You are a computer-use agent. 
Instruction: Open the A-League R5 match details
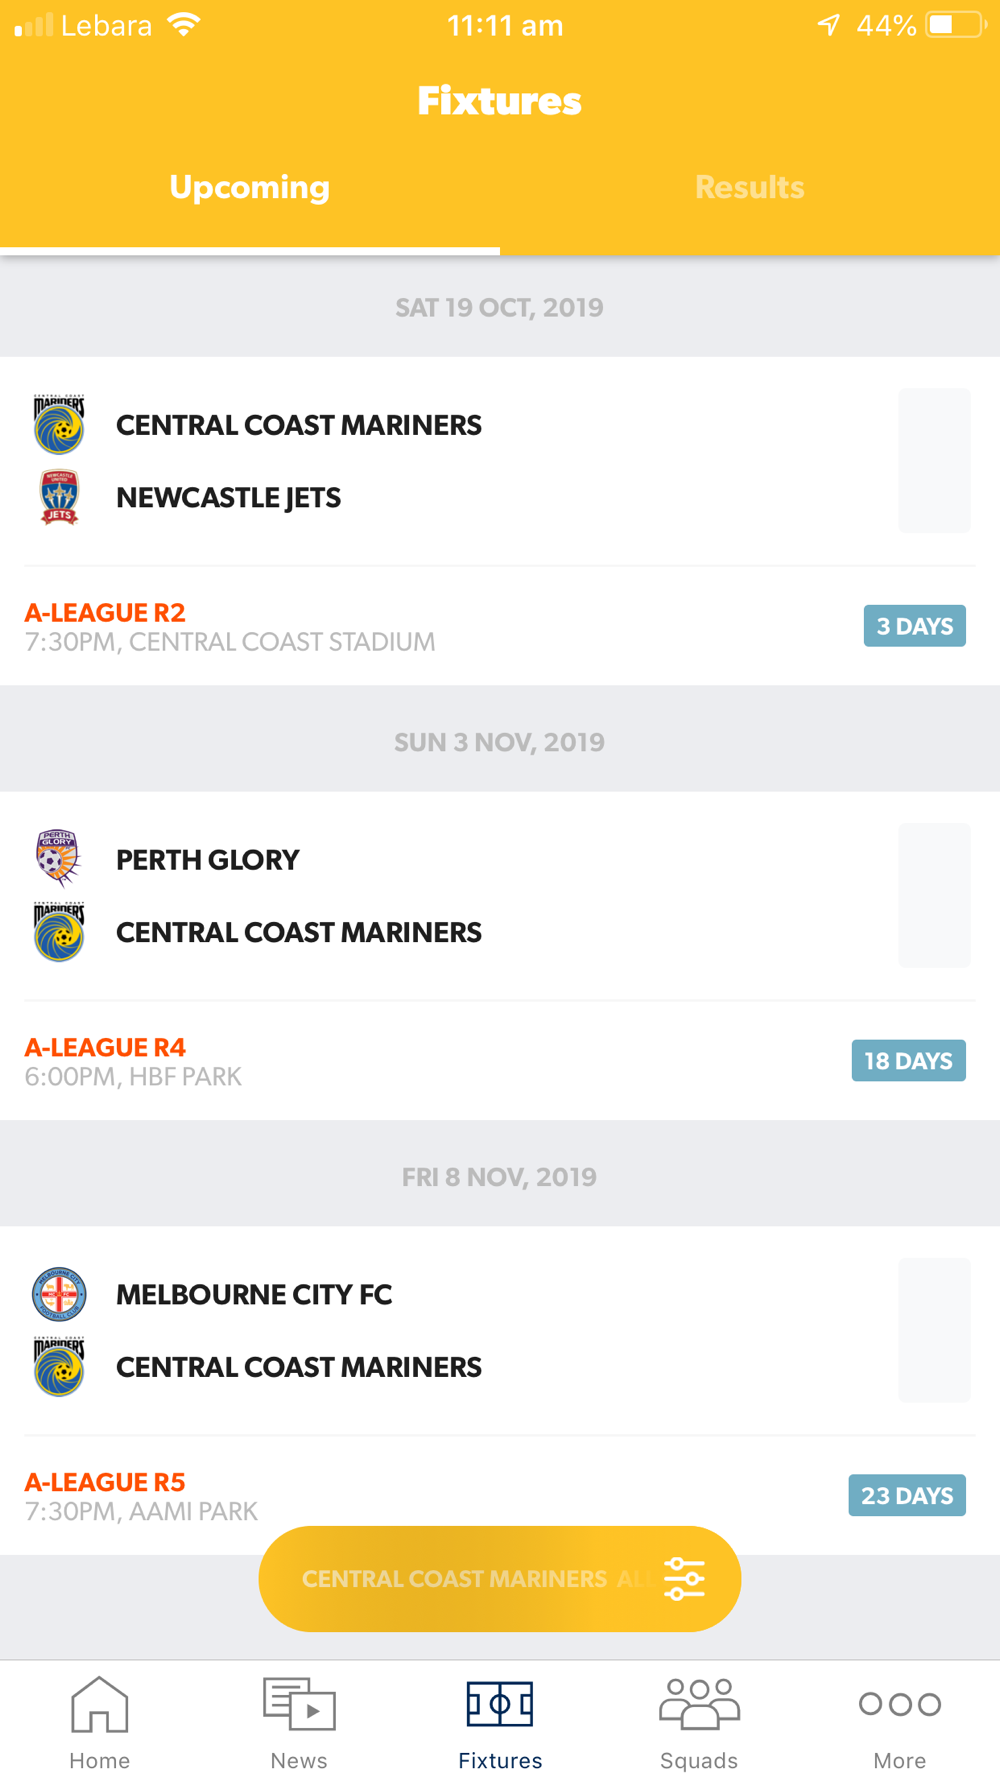point(105,1483)
